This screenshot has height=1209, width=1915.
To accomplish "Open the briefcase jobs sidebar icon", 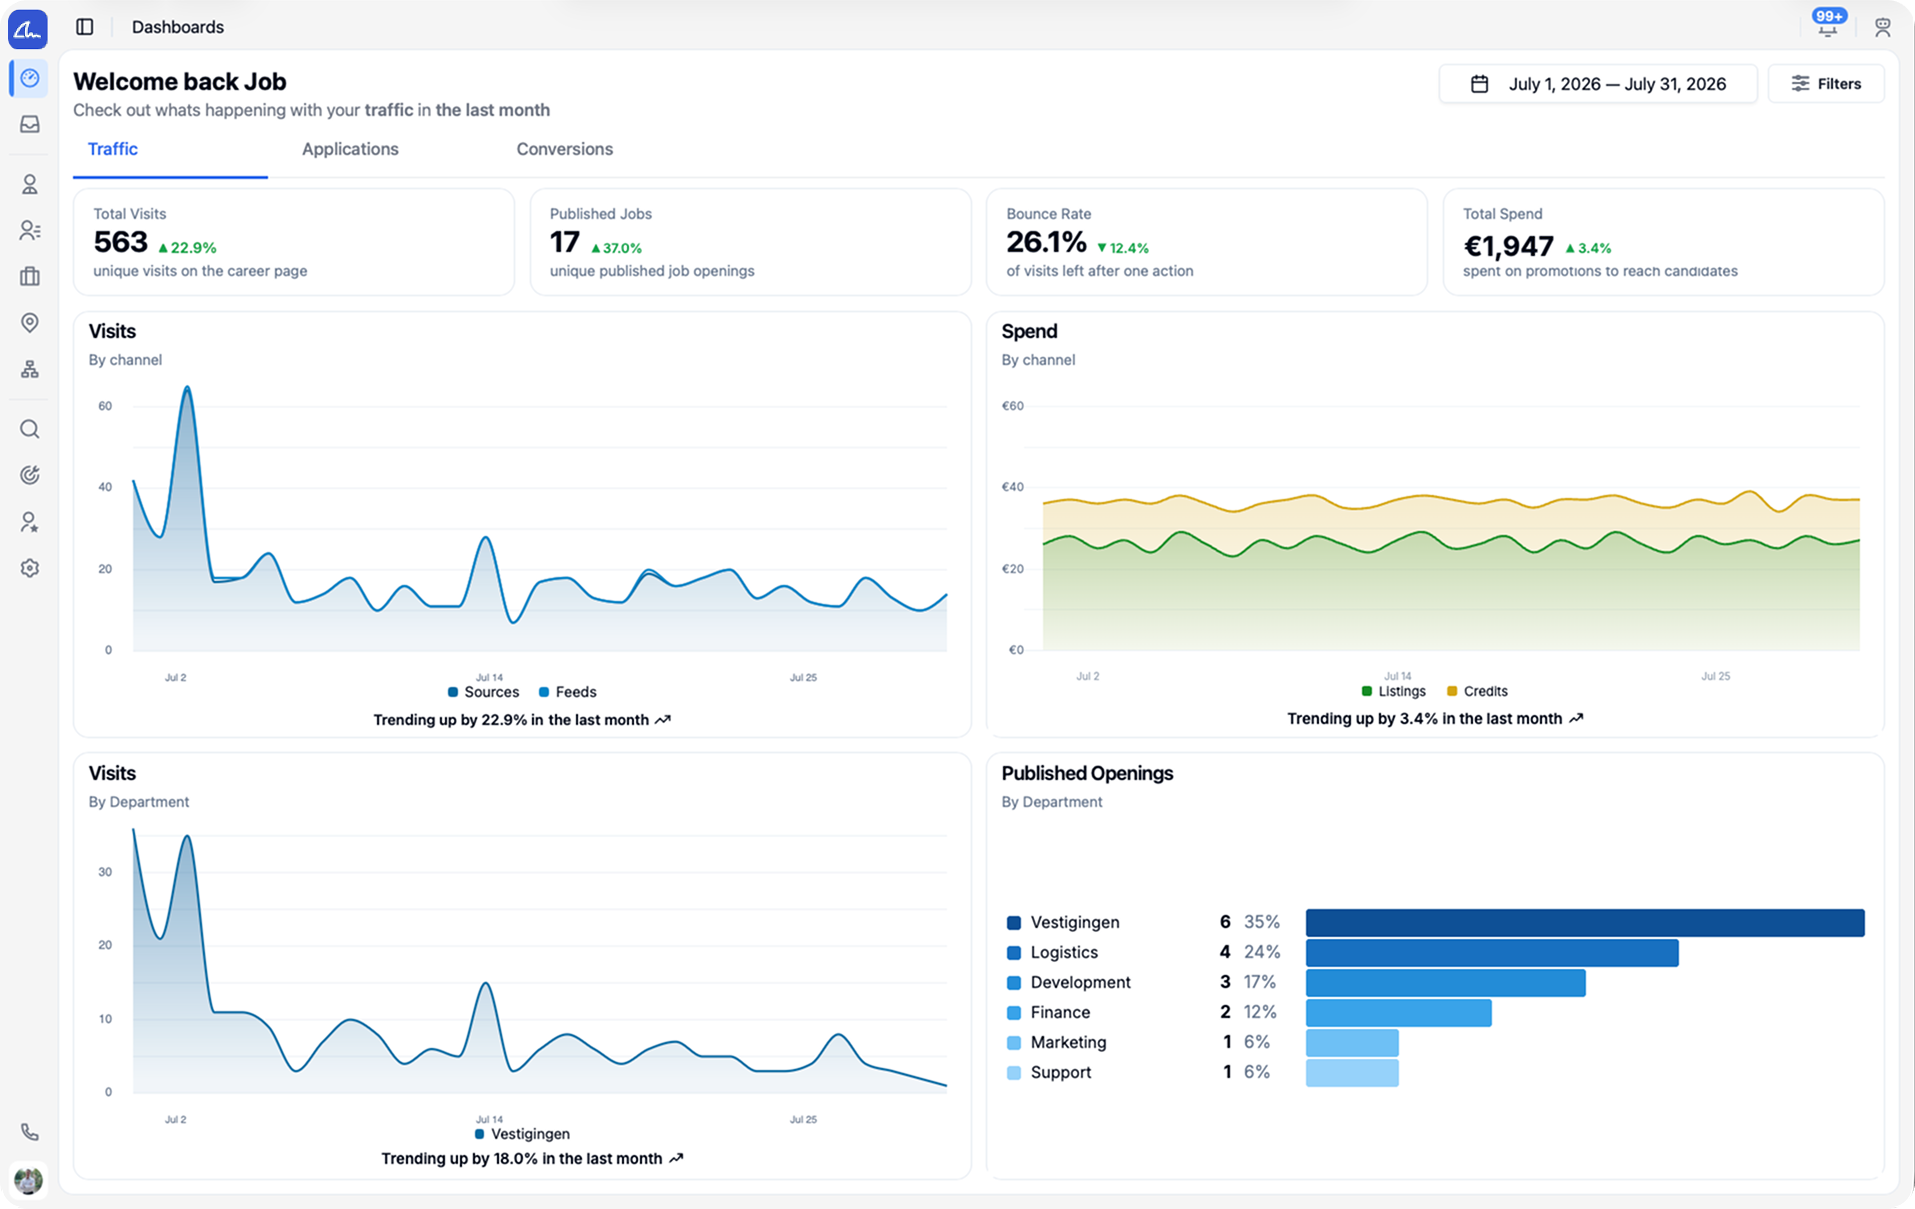I will pyautogui.click(x=30, y=276).
